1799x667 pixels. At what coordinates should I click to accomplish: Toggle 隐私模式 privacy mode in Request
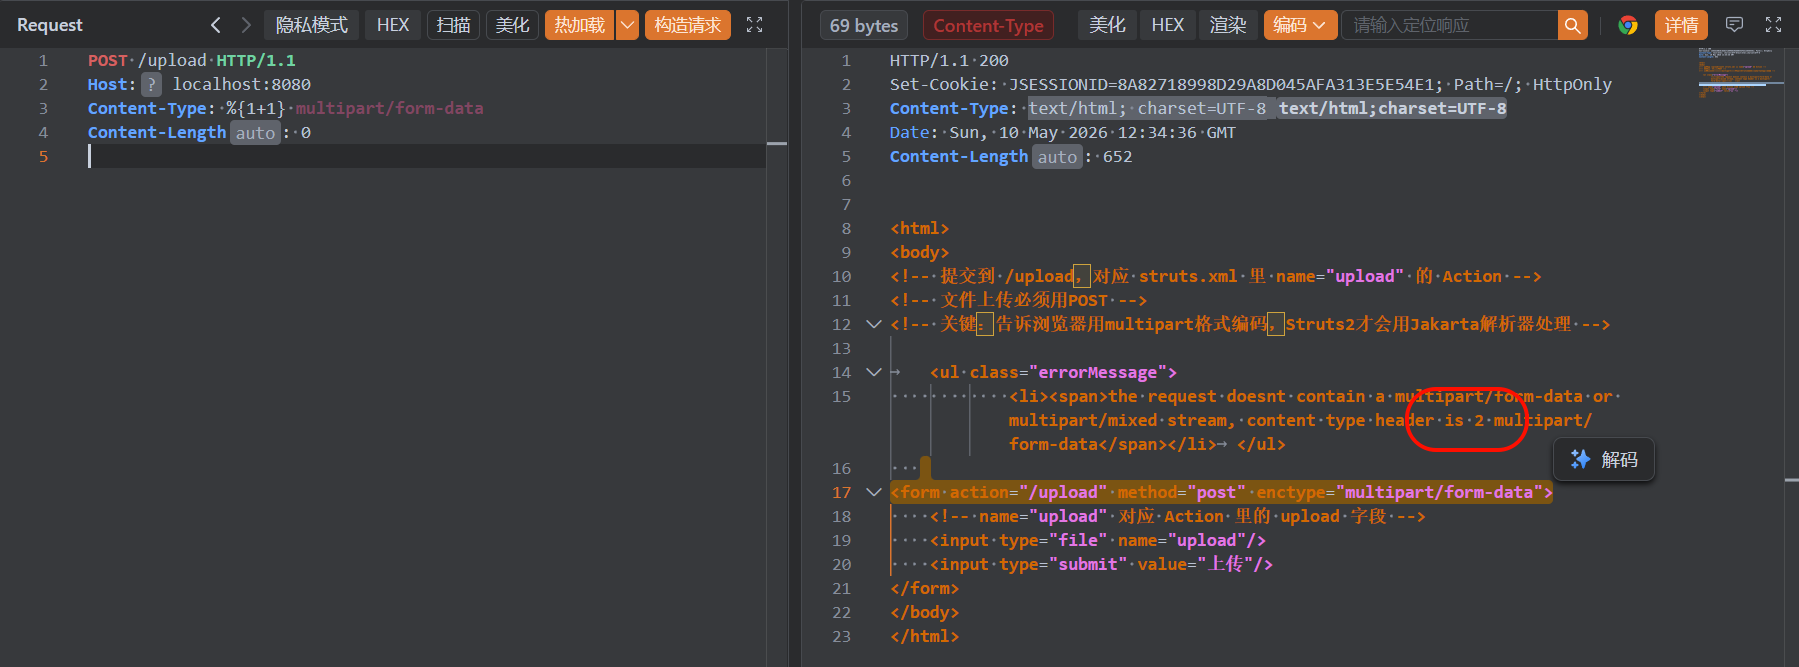[312, 25]
